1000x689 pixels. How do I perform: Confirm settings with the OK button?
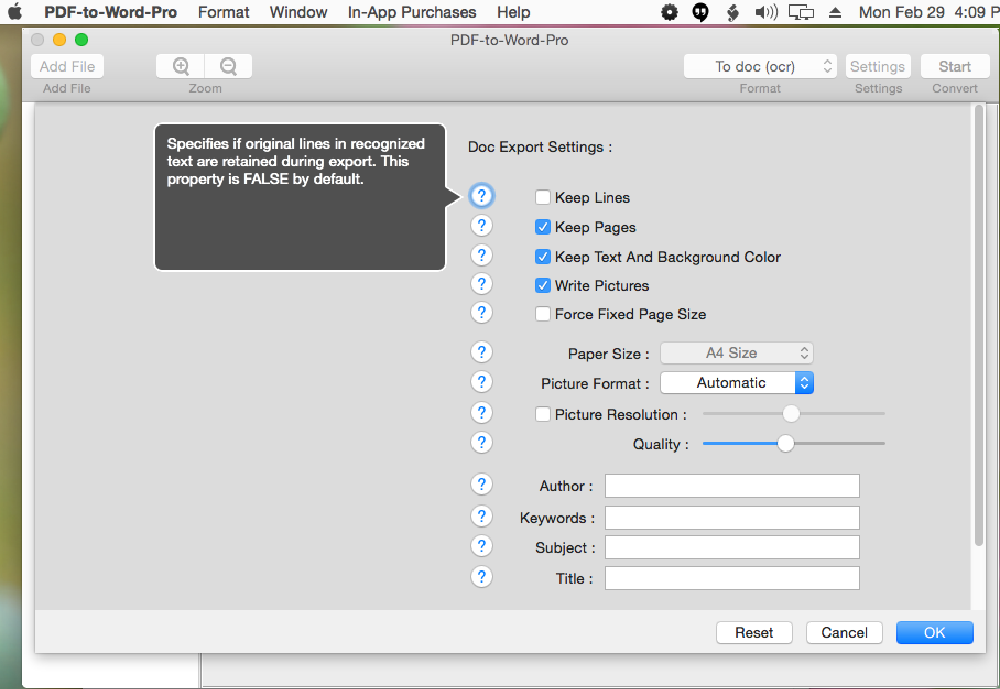point(934,632)
